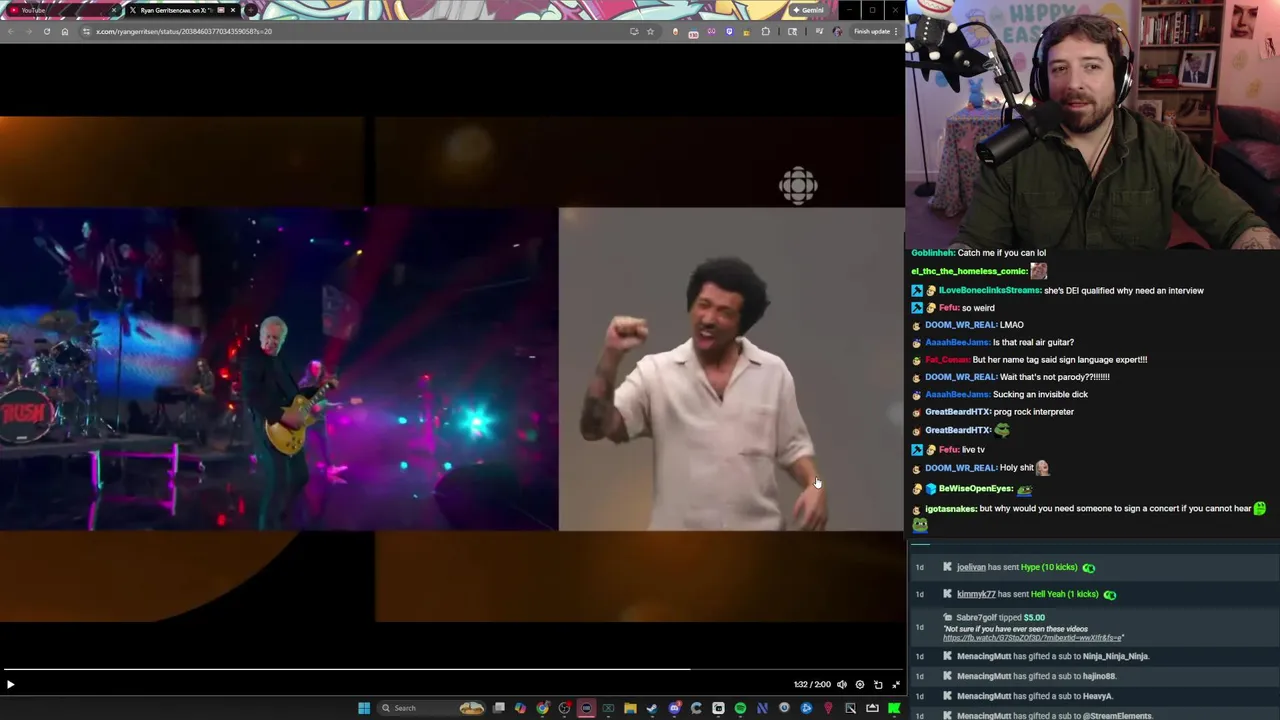
Task: Click chat username Goblinheh
Action: click(933, 253)
